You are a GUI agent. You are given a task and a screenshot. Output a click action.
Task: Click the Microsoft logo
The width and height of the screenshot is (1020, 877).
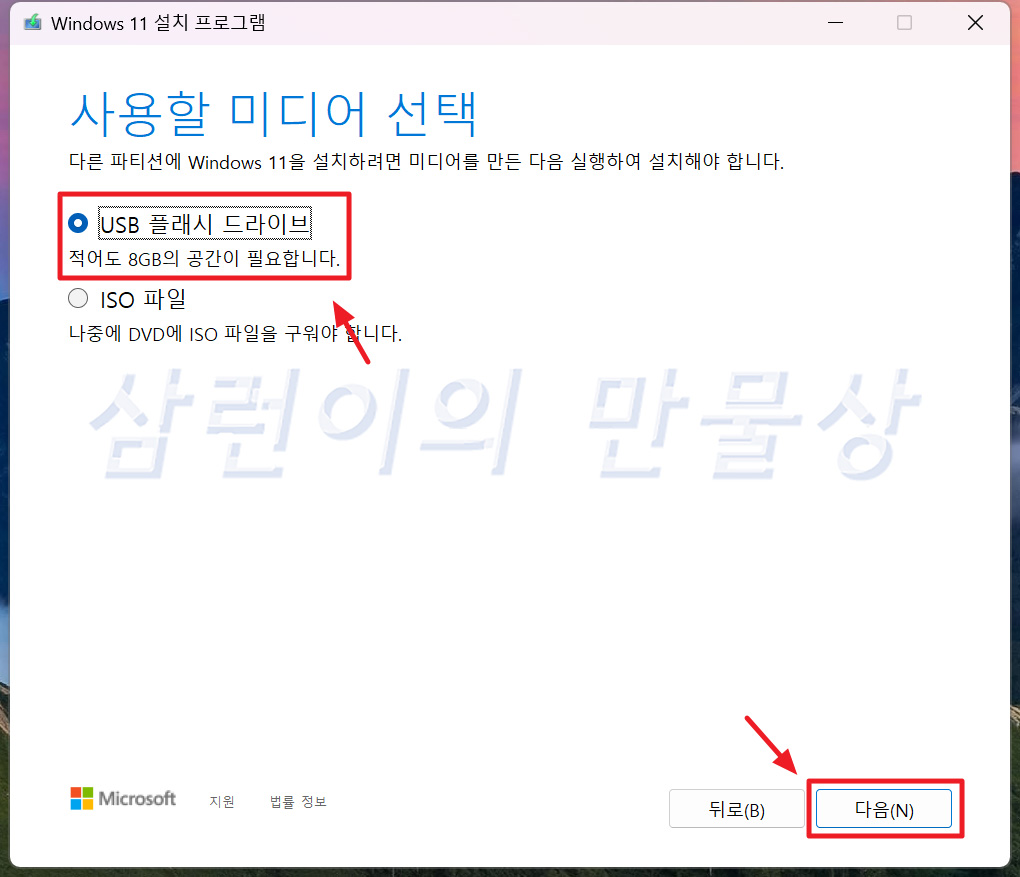click(123, 798)
